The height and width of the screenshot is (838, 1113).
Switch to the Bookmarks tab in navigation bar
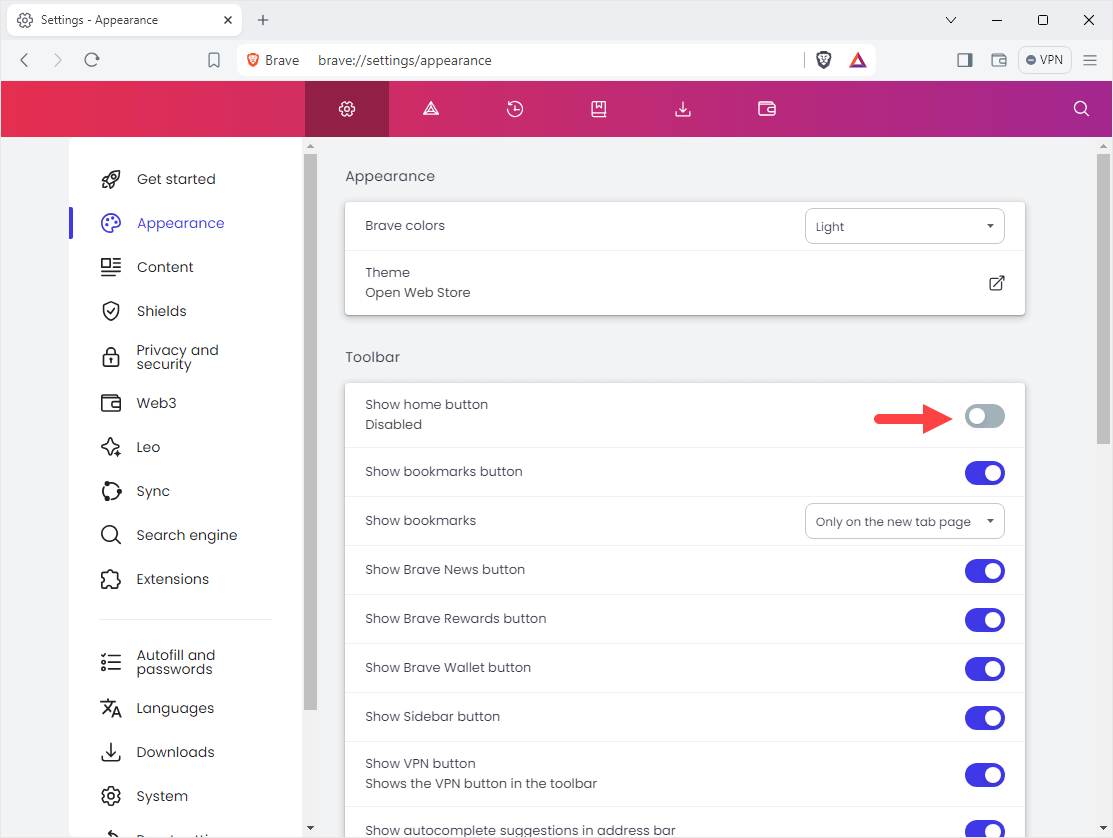[598, 109]
